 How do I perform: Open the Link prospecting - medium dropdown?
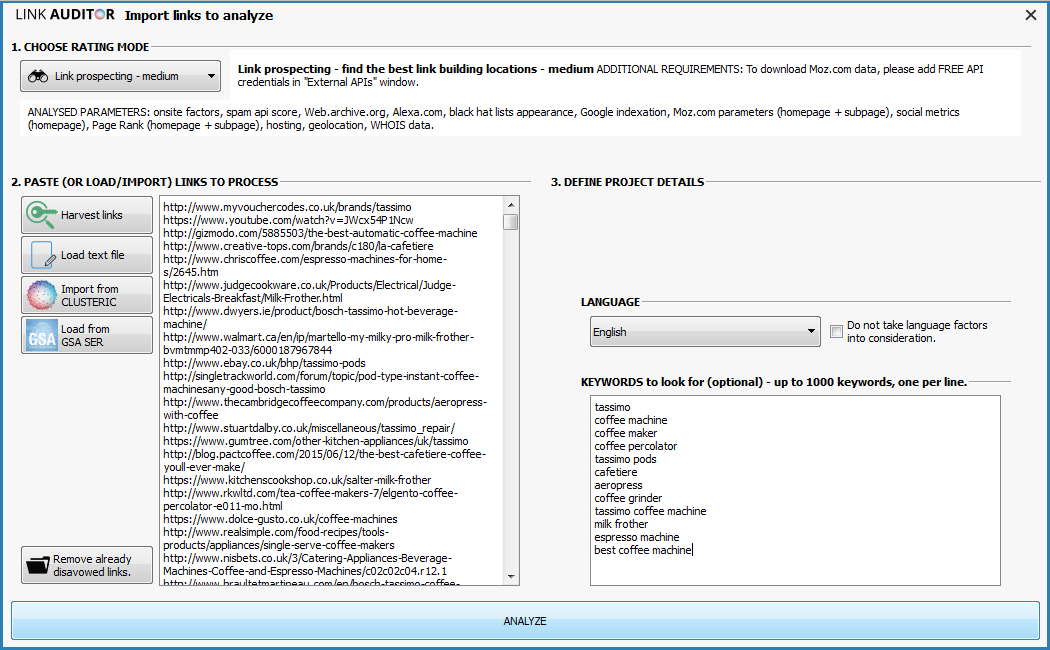121,76
